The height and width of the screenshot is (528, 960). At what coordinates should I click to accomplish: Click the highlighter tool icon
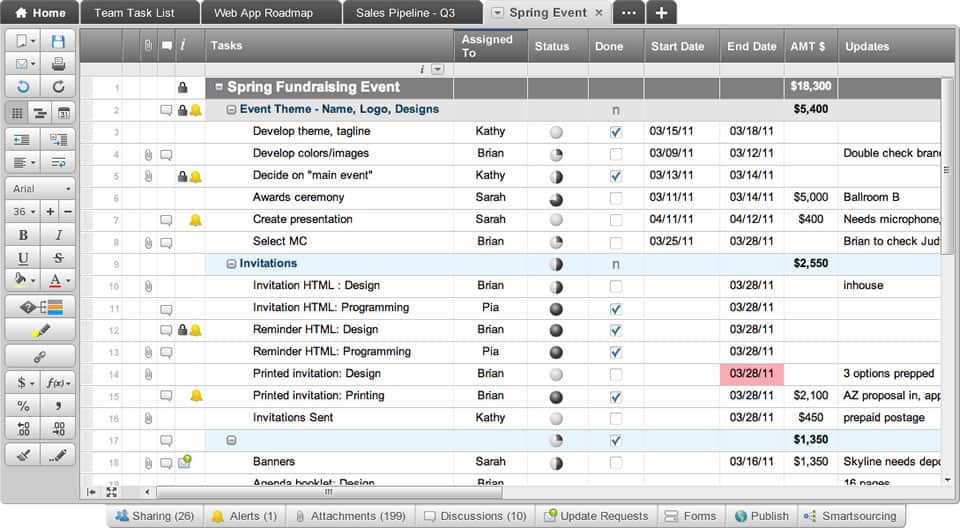tap(40, 330)
